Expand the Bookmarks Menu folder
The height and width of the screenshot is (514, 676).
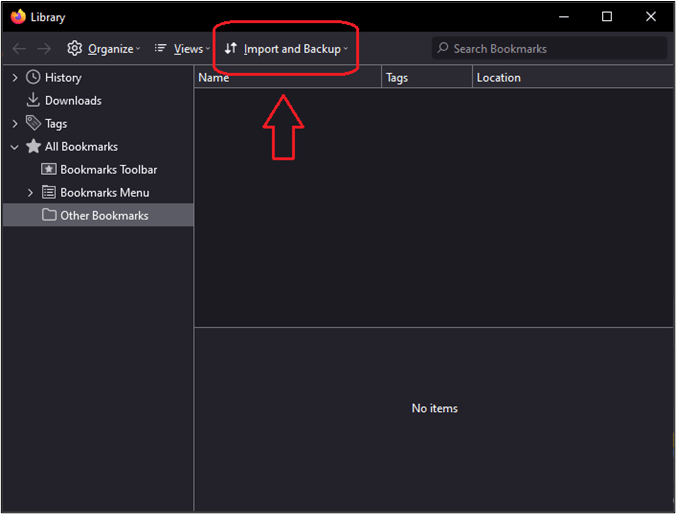point(30,193)
